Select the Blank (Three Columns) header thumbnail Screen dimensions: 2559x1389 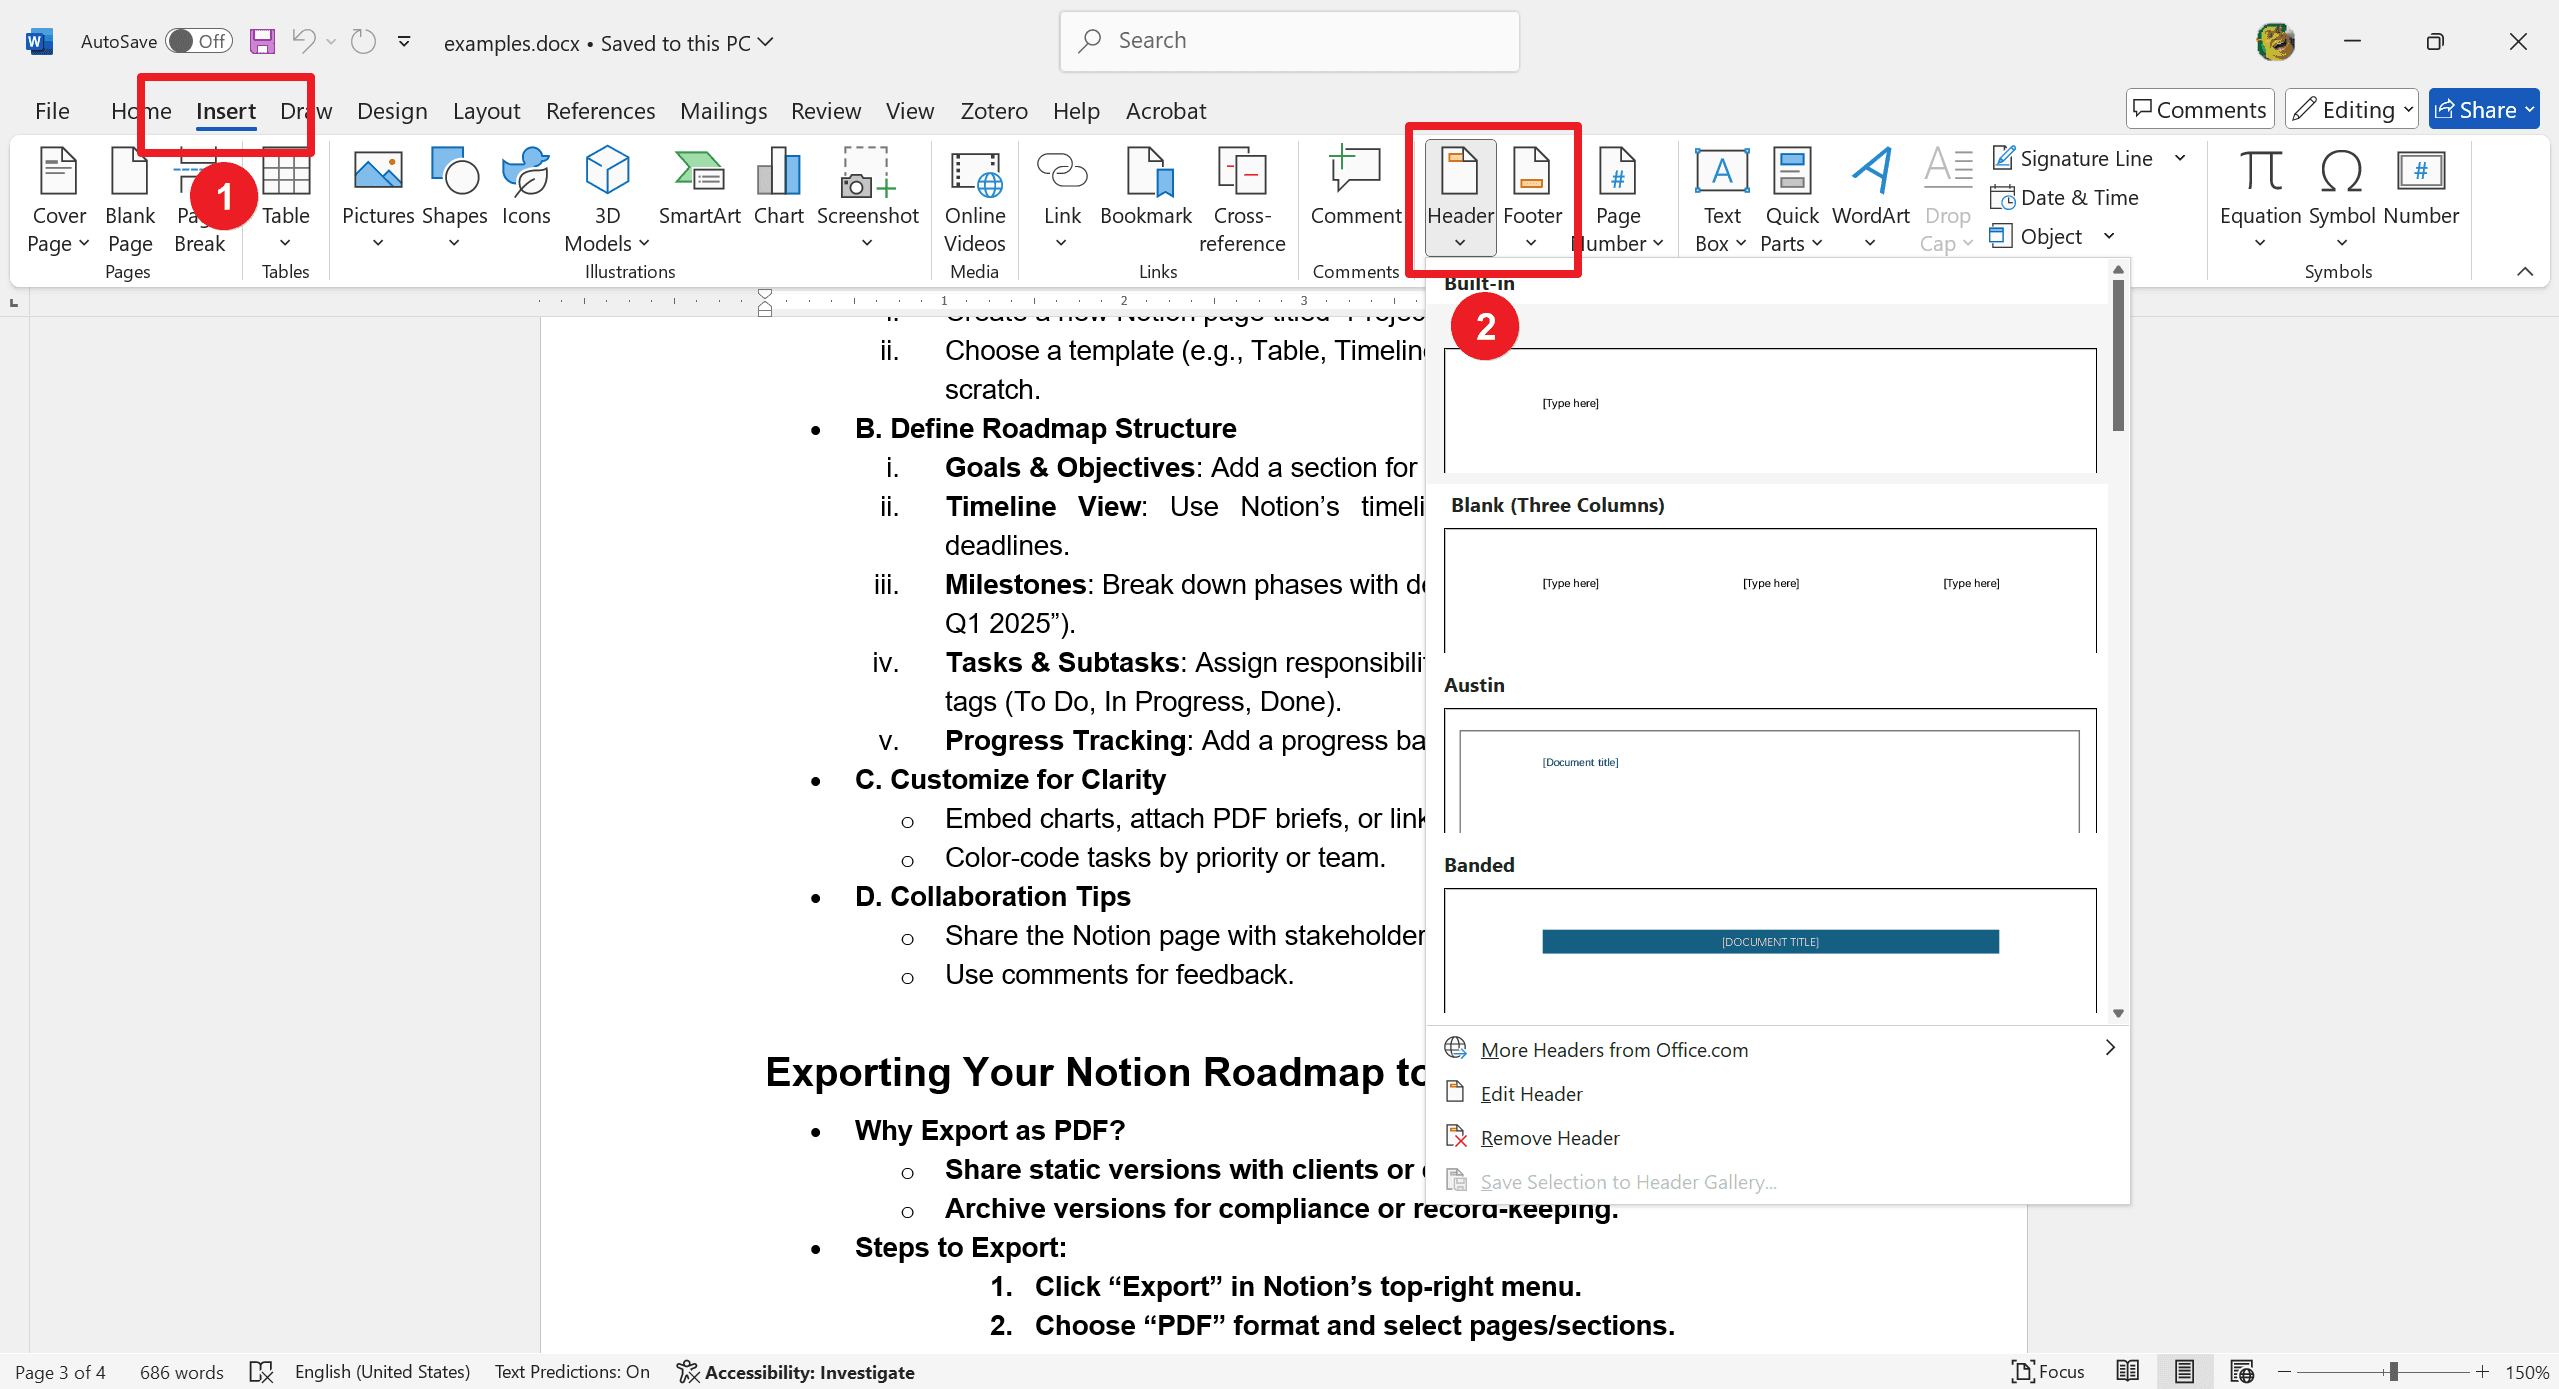coord(1770,590)
